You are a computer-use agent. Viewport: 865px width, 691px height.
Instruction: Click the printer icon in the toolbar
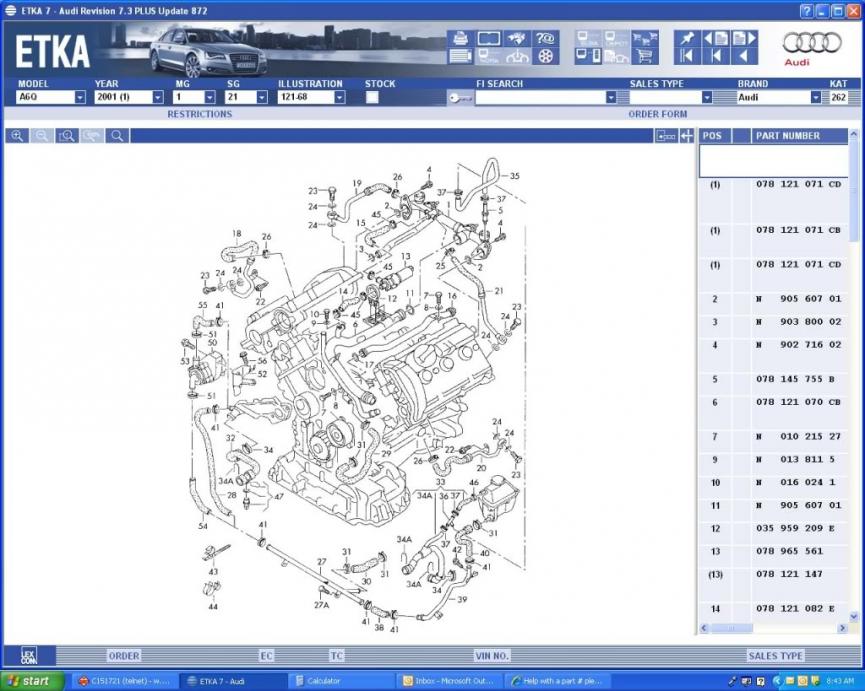coord(460,38)
